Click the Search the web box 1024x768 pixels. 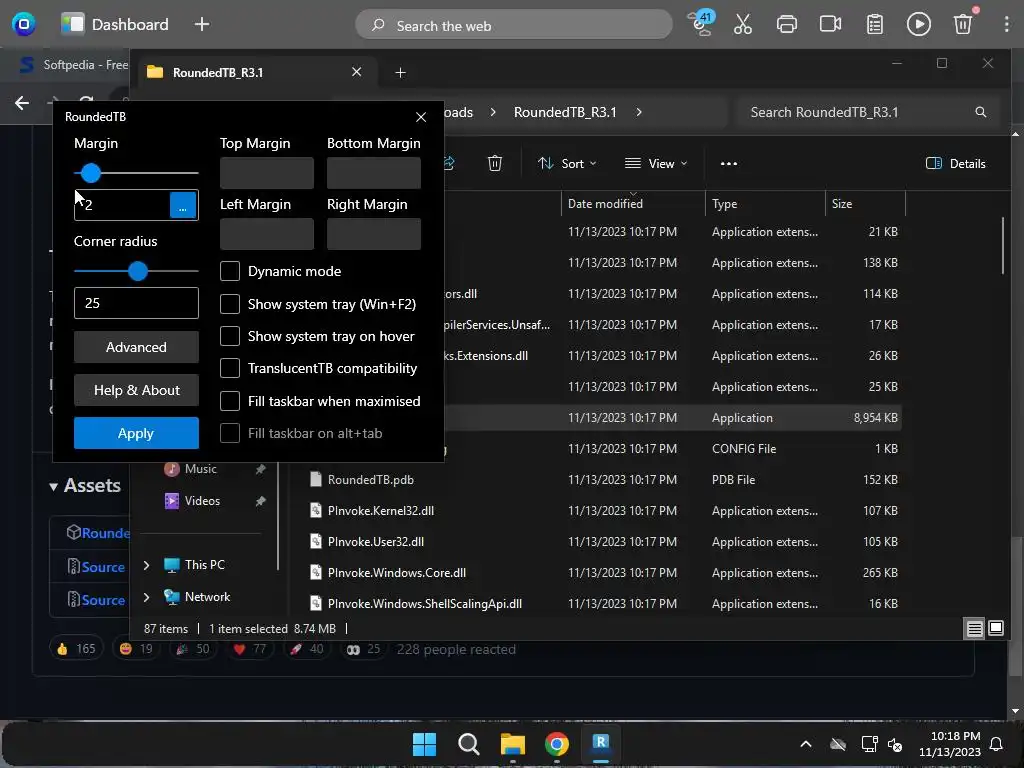pos(513,25)
